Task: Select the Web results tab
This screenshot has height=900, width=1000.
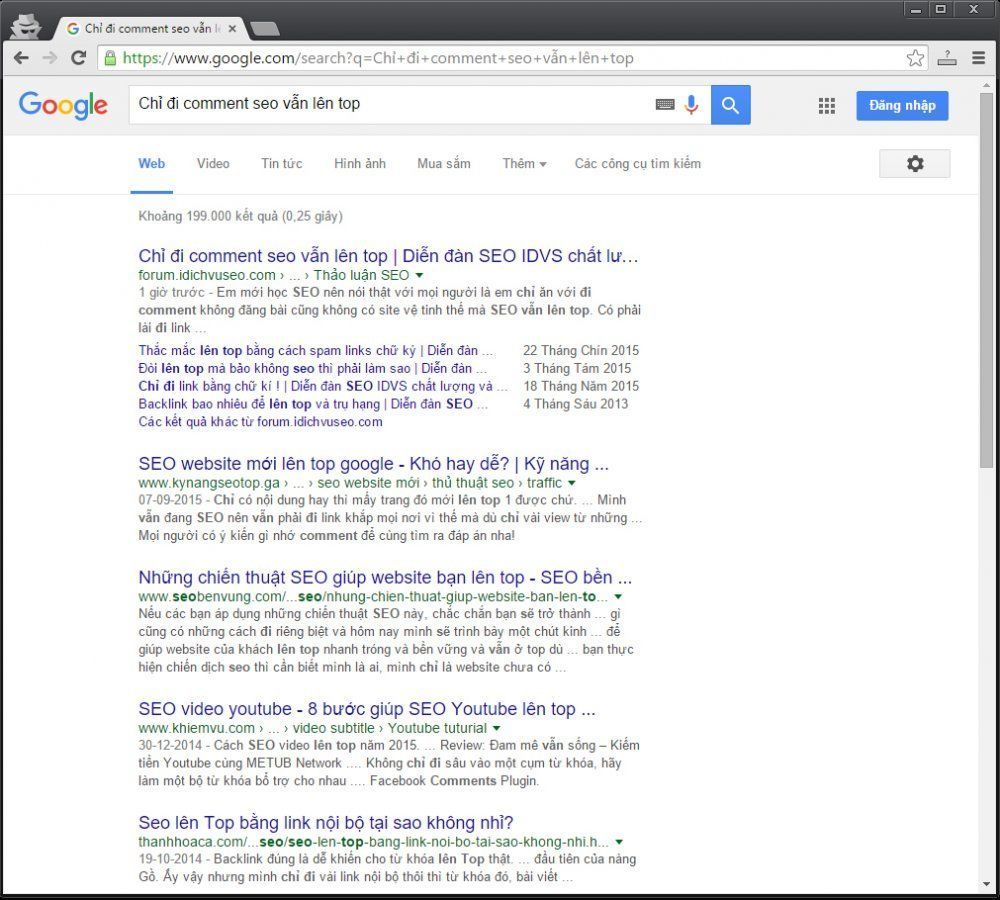Action: click(x=151, y=163)
